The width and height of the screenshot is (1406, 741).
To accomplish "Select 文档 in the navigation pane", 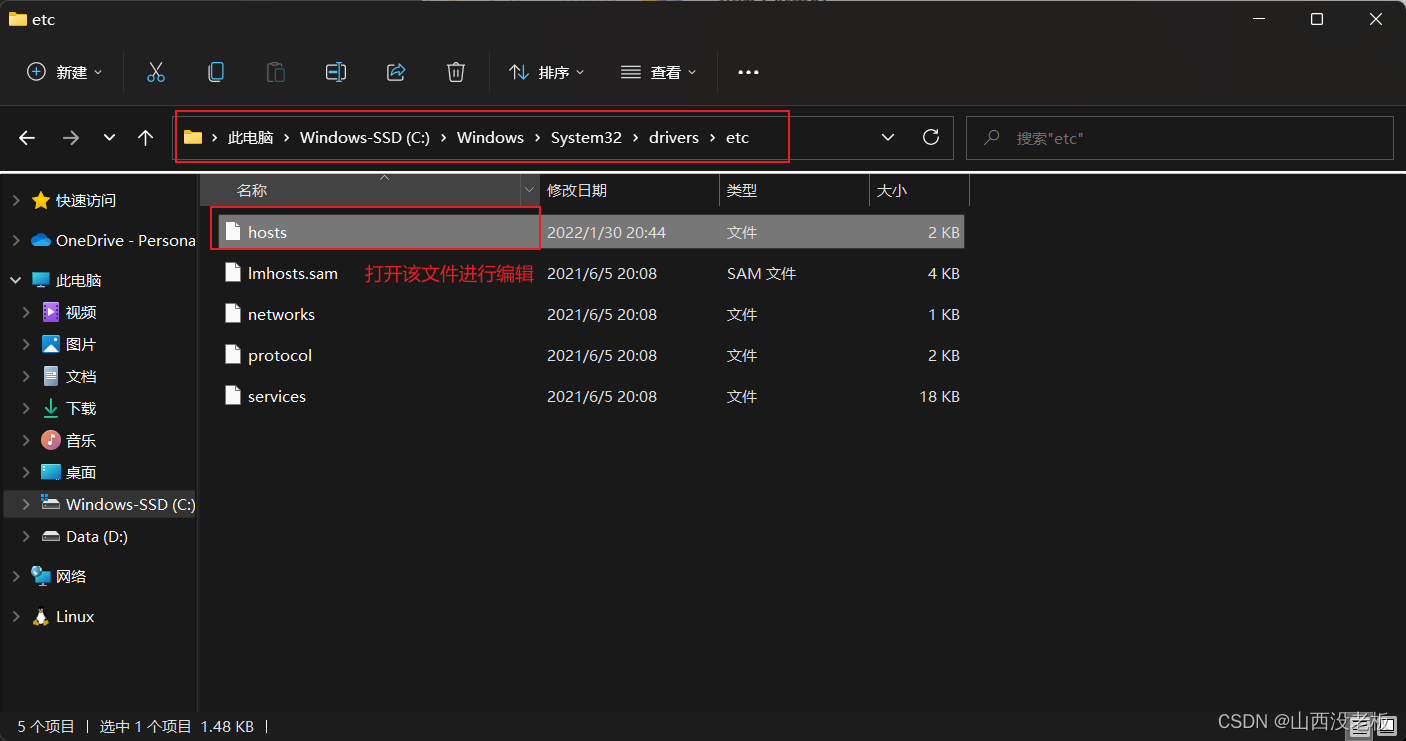I will click(81, 376).
